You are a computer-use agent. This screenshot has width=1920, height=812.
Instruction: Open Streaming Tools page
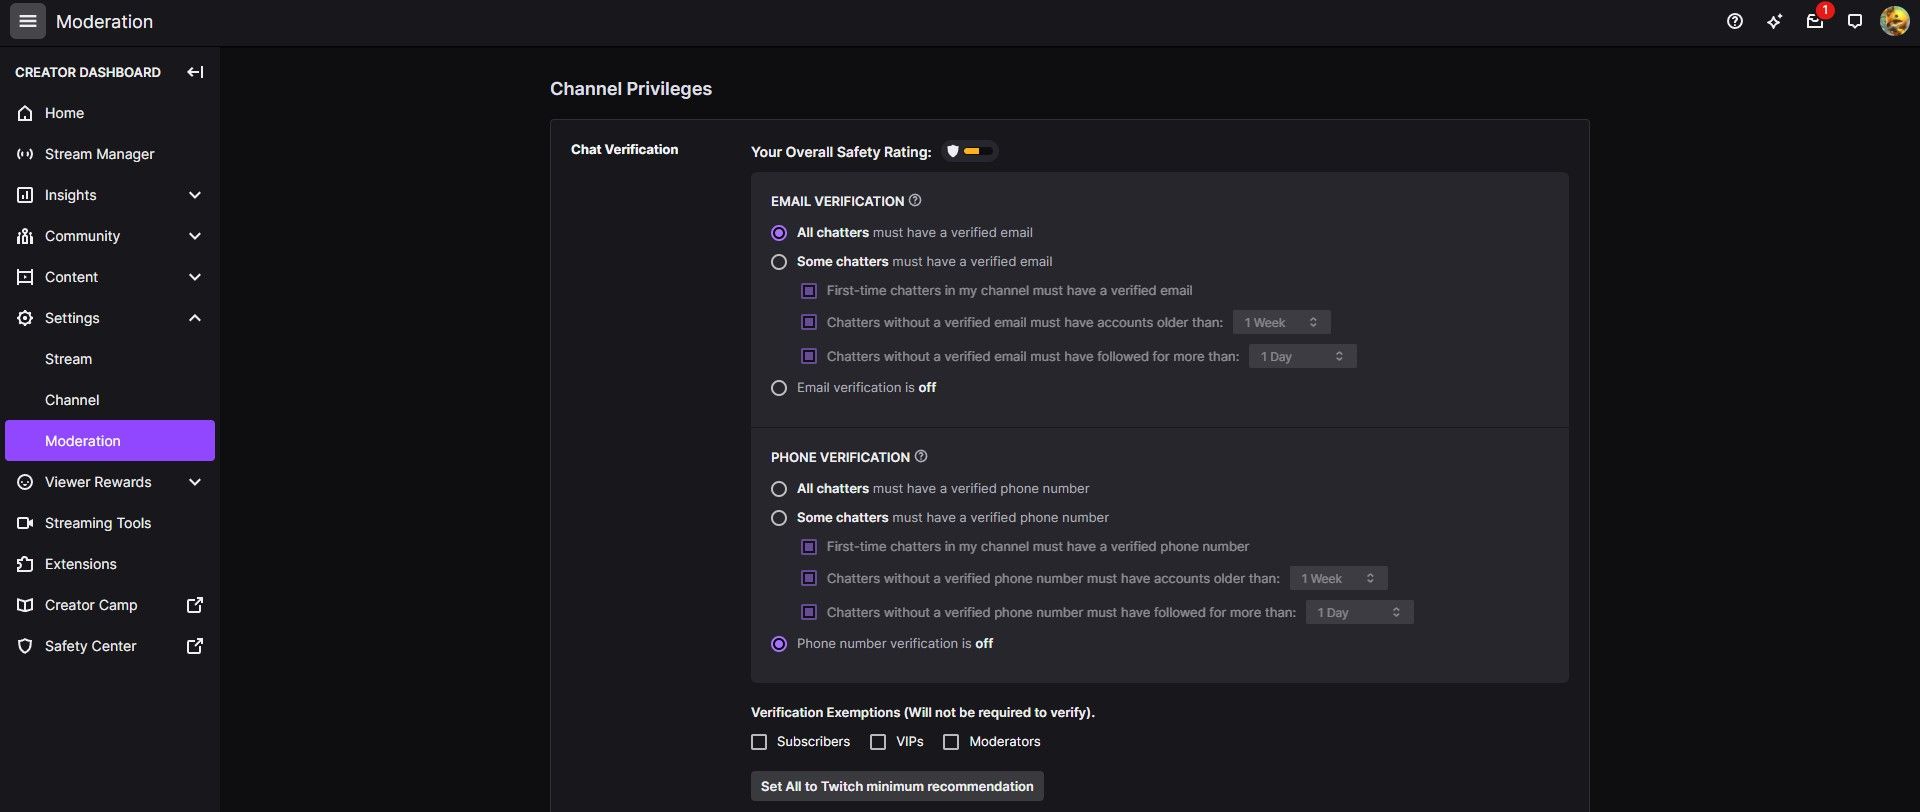click(x=110, y=523)
